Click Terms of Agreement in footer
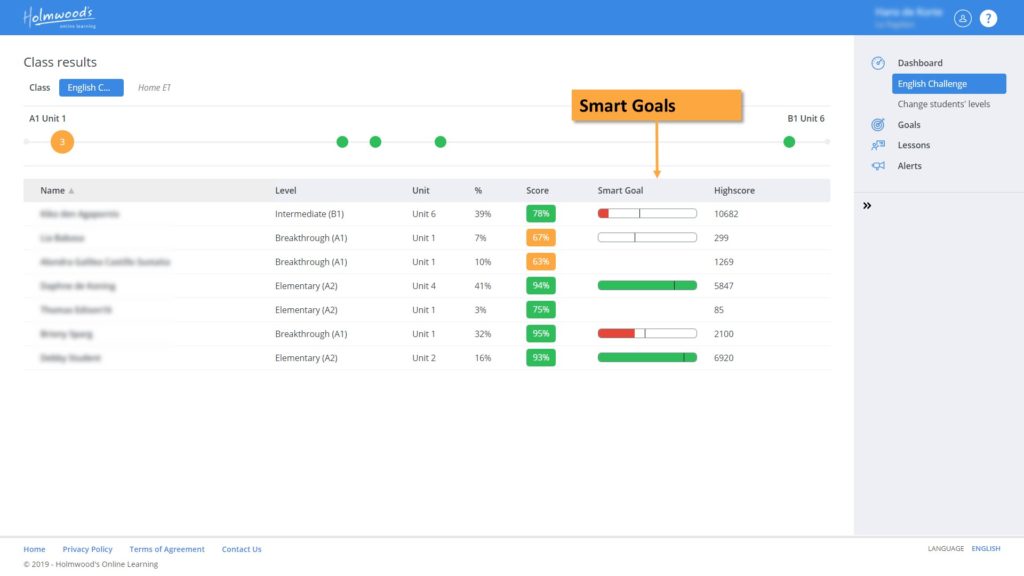The height and width of the screenshot is (576, 1024). point(166,548)
